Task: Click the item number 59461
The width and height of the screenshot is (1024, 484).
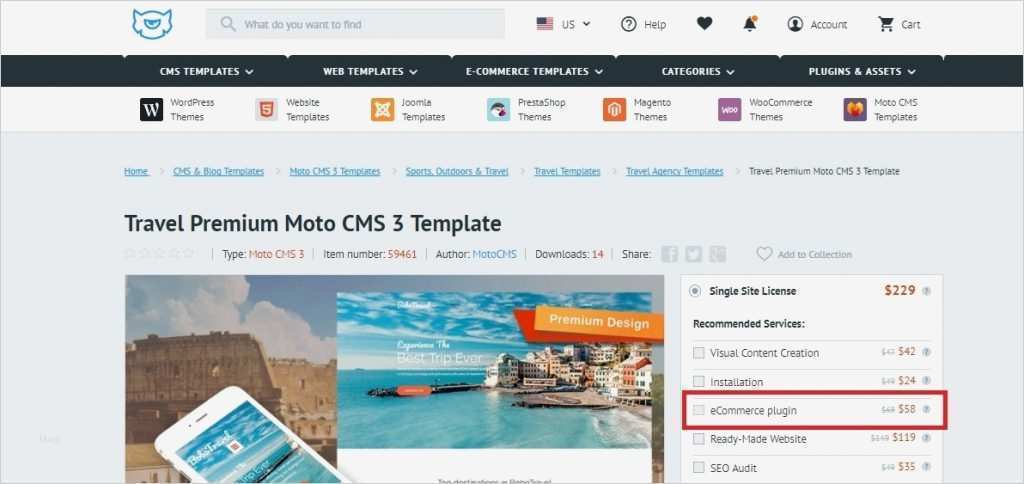Action: pos(402,254)
